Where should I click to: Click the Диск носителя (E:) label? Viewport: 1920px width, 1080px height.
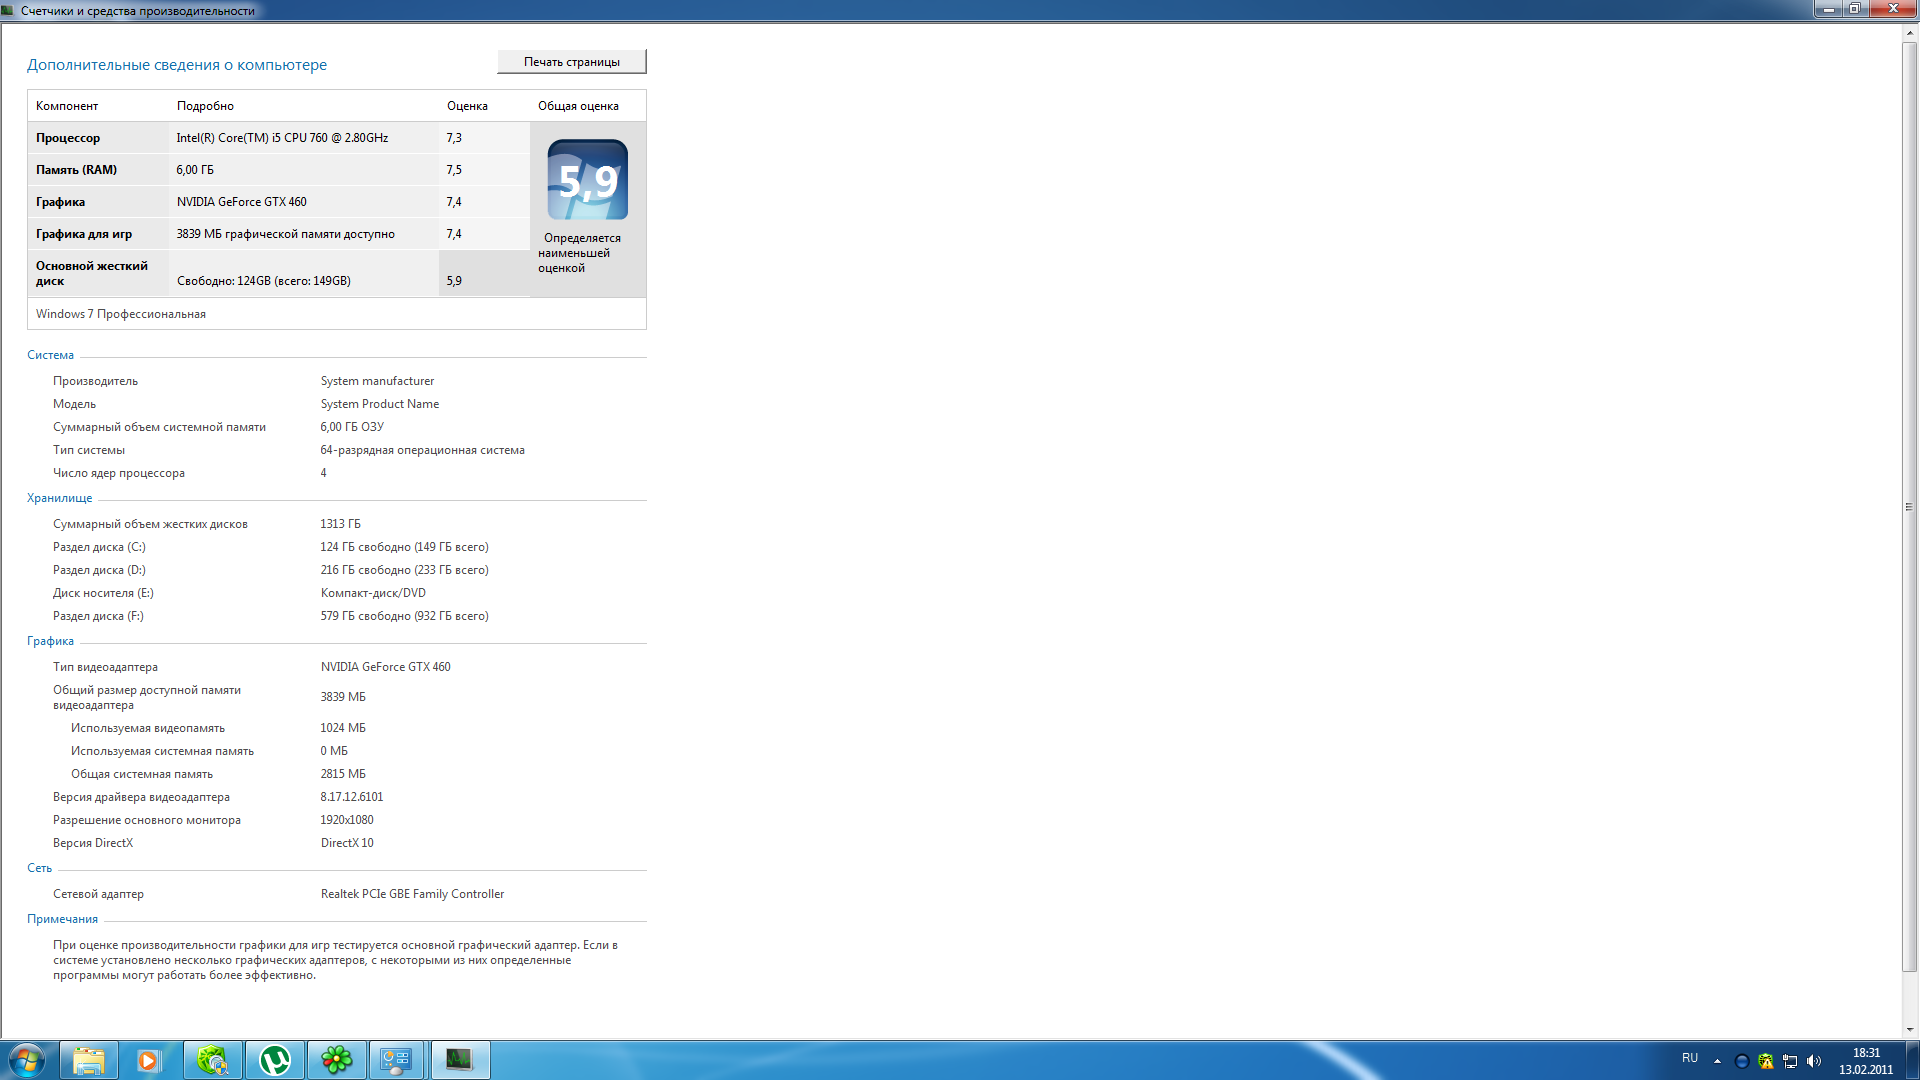tap(103, 593)
